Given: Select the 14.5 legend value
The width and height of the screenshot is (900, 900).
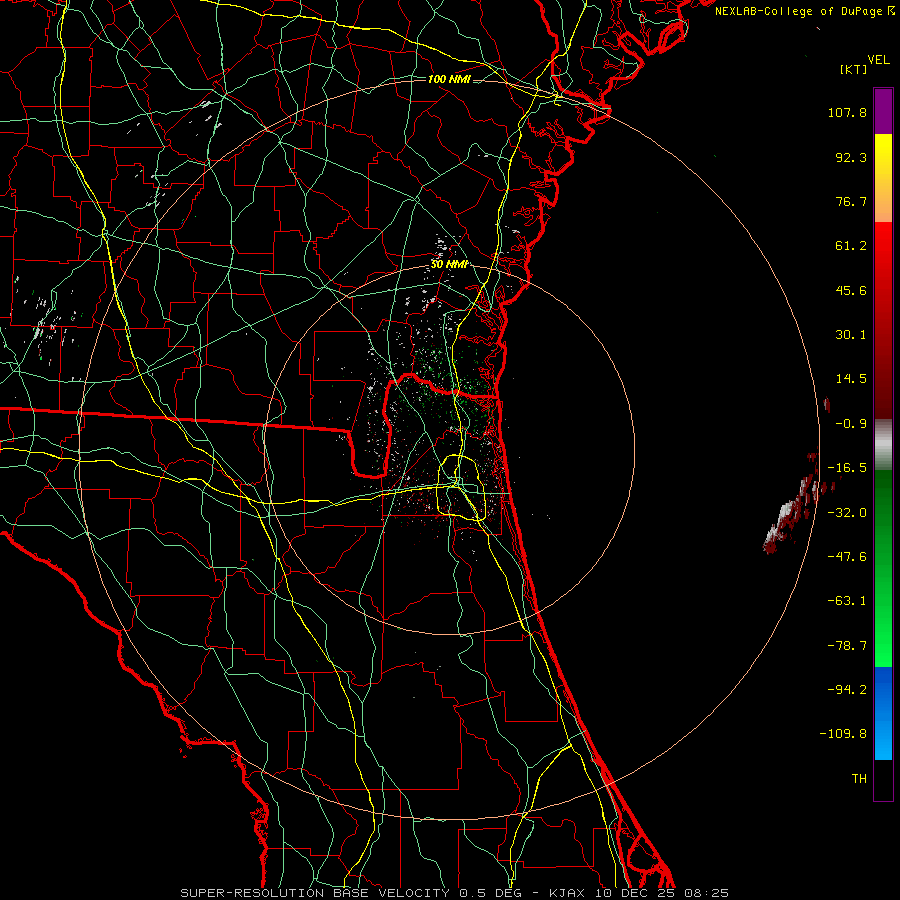Looking at the screenshot, I should click(851, 379).
